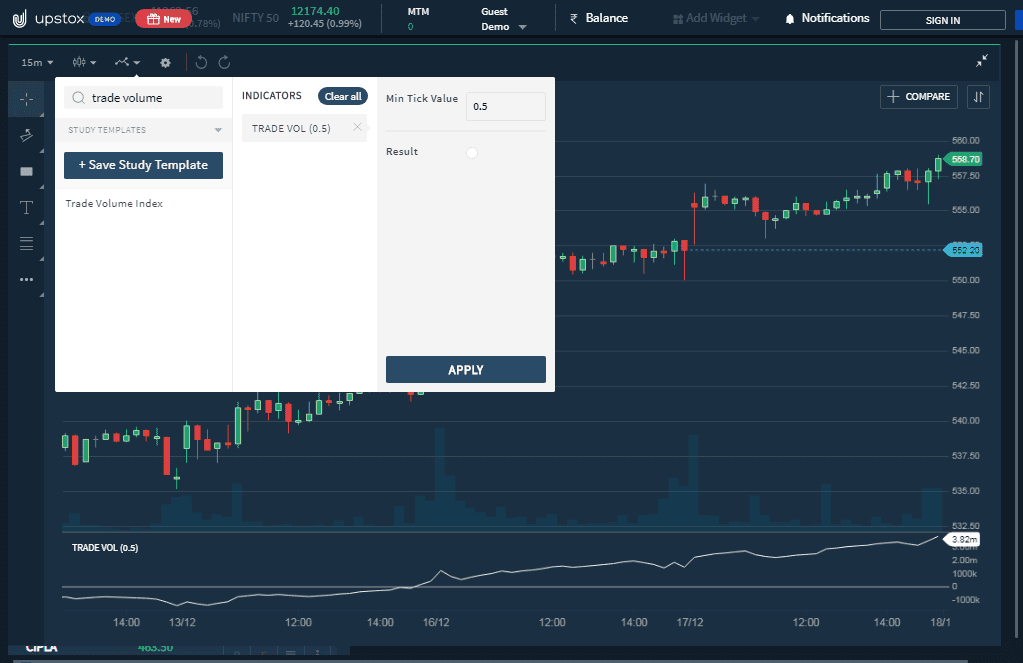Image resolution: width=1023 pixels, height=663 pixels.
Task: Select the drawing brush tool
Action: [26, 135]
